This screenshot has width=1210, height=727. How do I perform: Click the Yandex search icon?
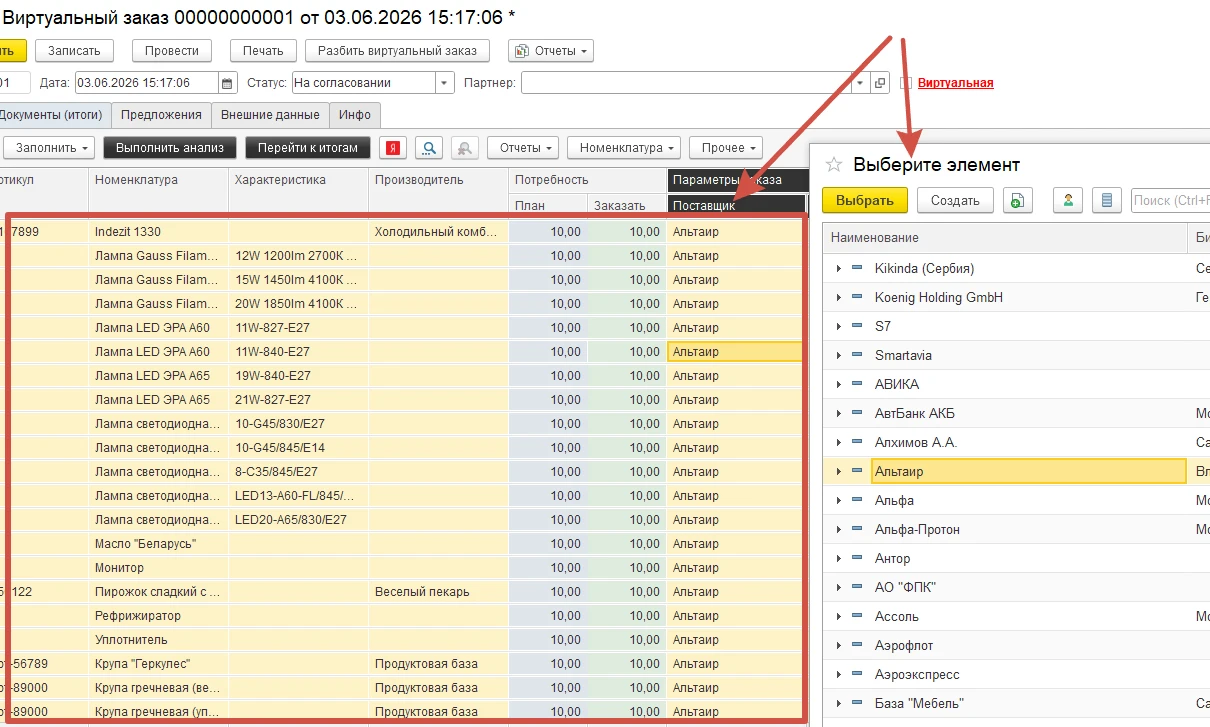coord(394,148)
